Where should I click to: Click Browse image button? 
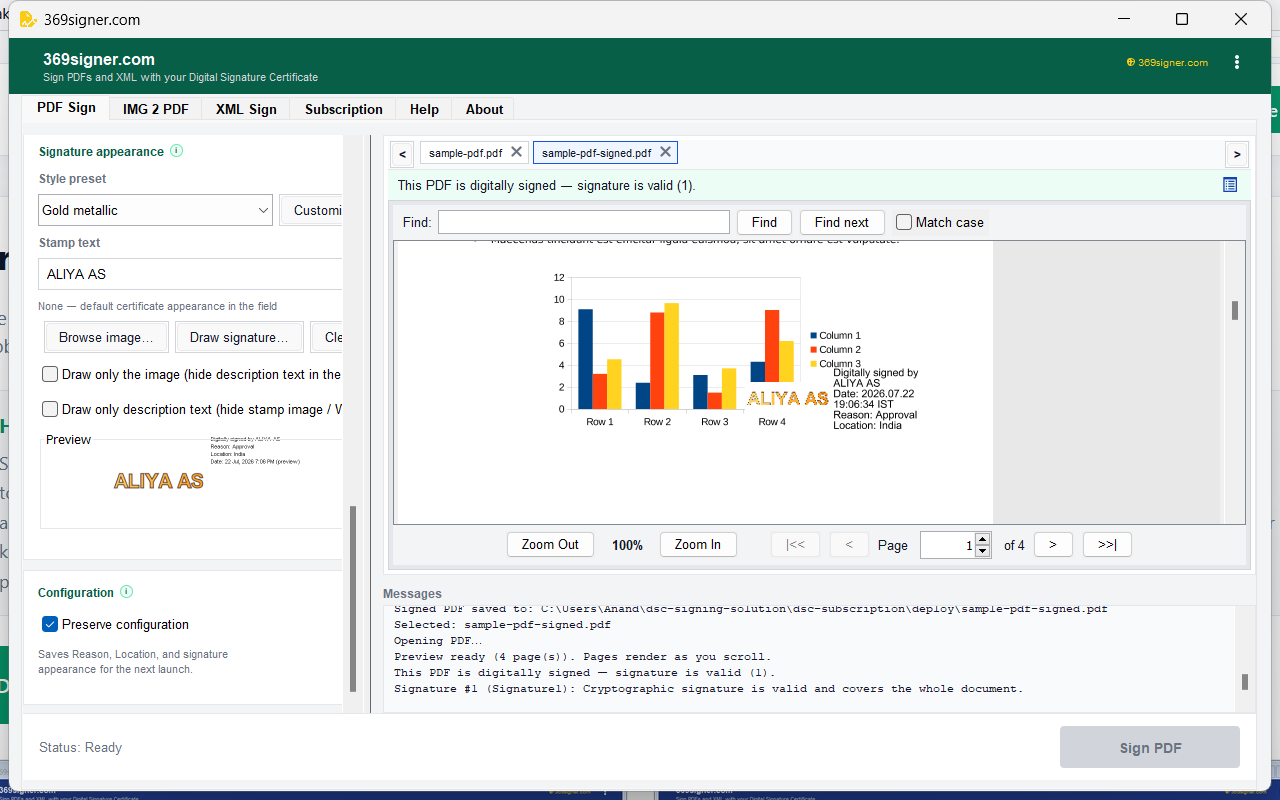coord(106,337)
